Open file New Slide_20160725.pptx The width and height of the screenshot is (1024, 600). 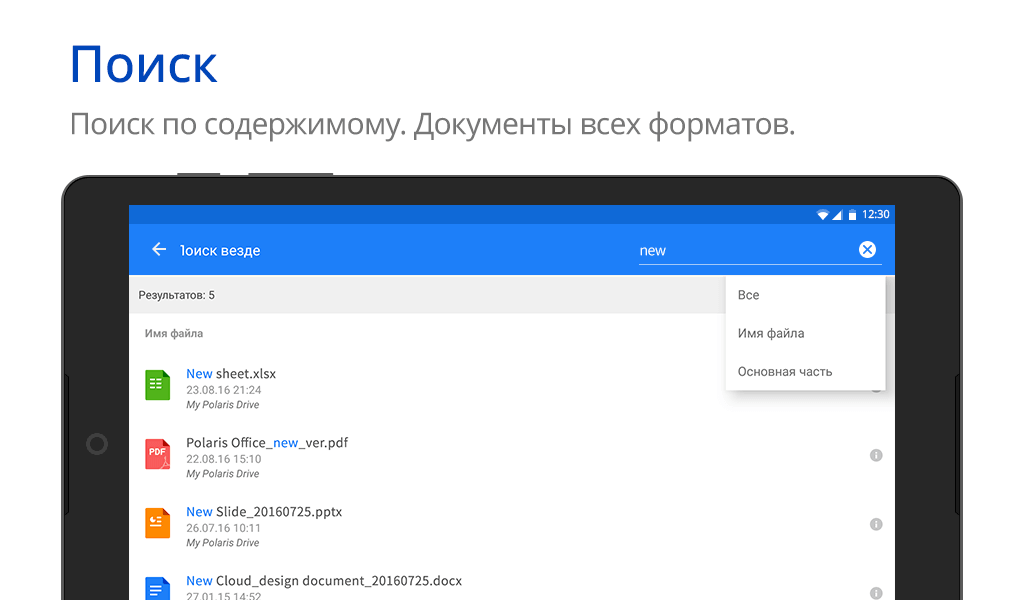click(x=264, y=512)
